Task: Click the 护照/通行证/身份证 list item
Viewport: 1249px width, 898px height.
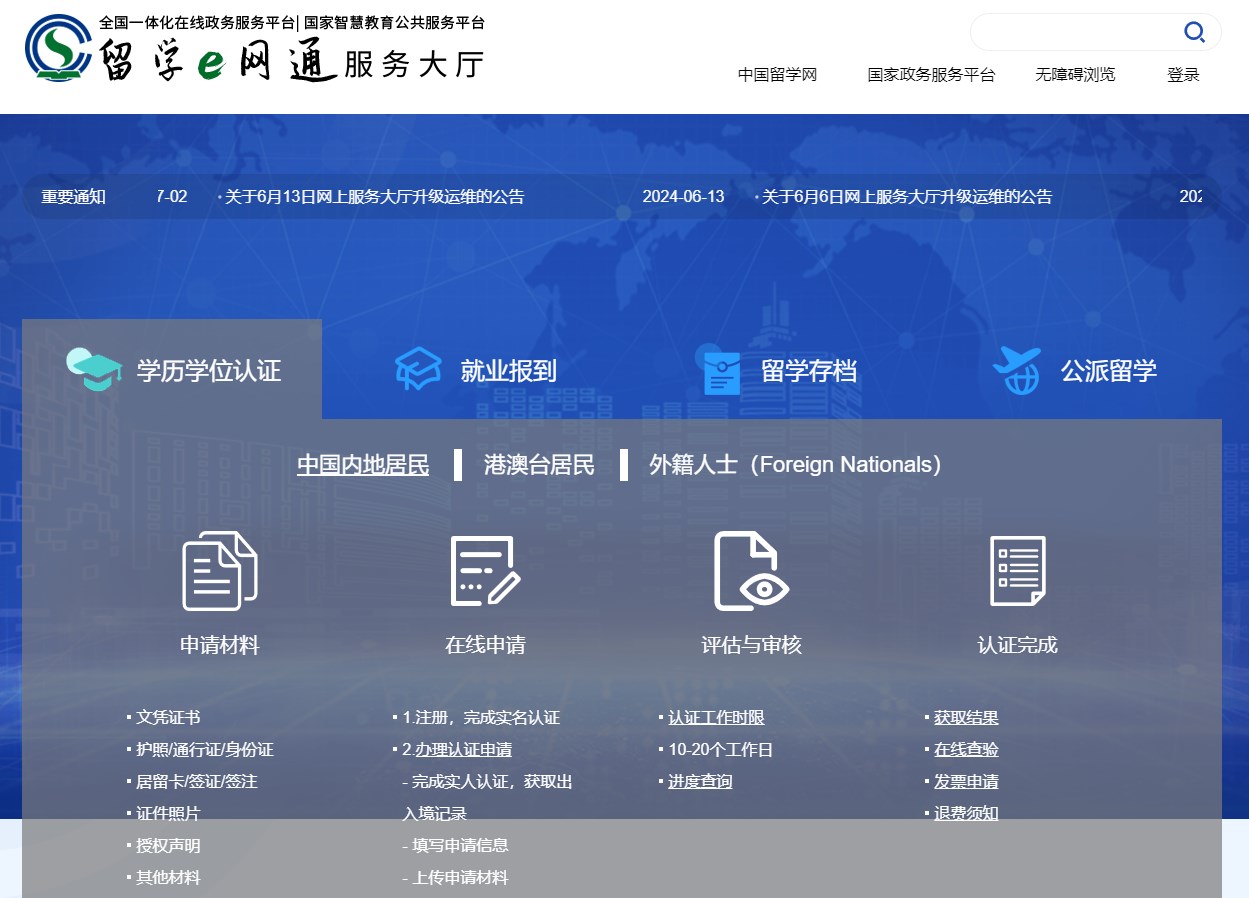Action: [x=205, y=750]
